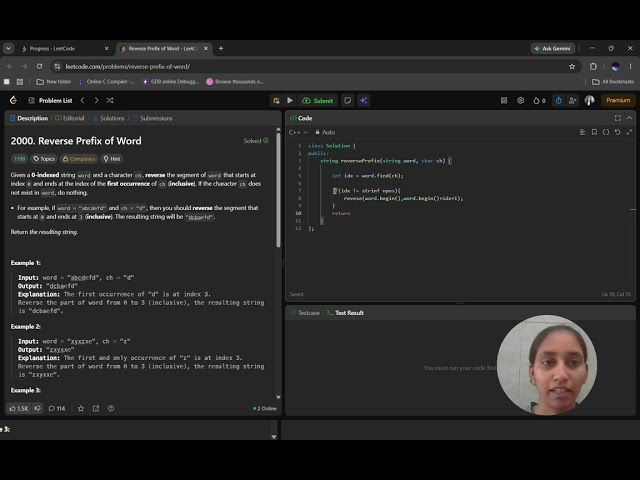Open the New folder bookmark
This screenshot has height=480, width=640.
(54, 82)
